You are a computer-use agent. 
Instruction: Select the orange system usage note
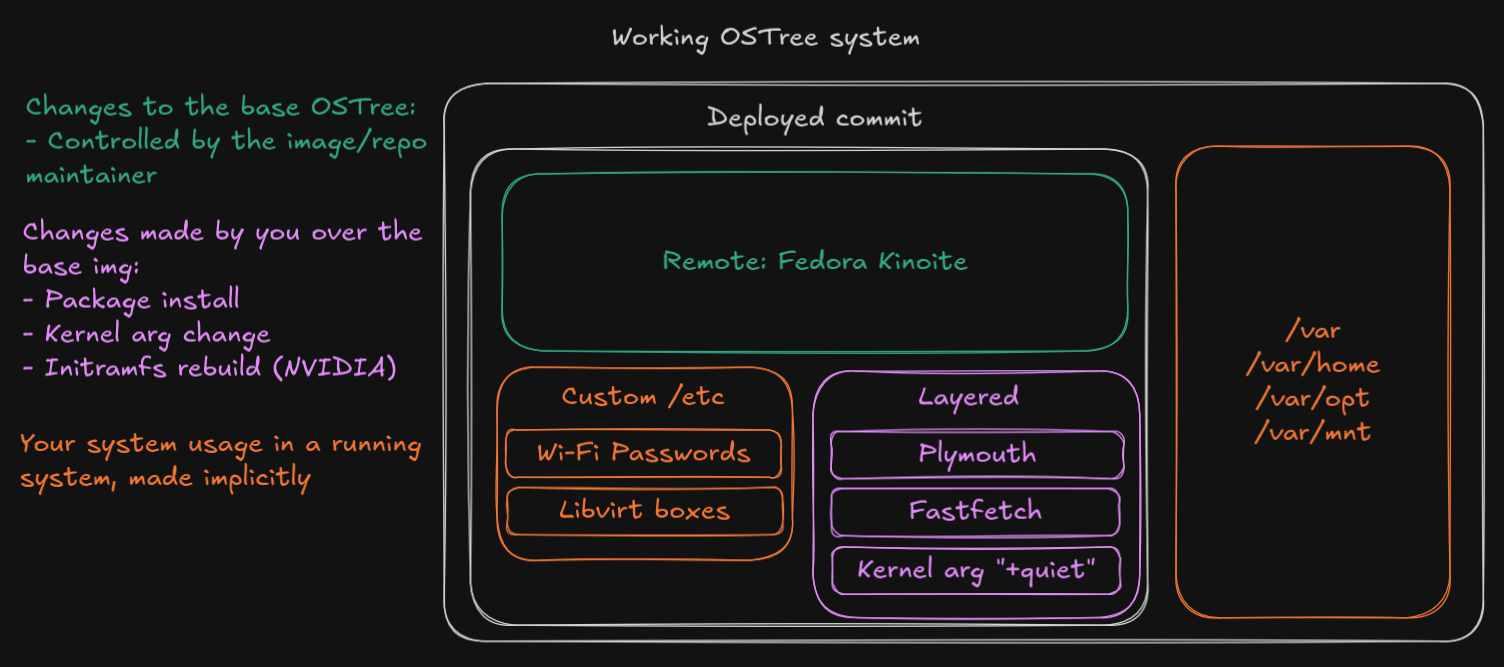(222, 460)
